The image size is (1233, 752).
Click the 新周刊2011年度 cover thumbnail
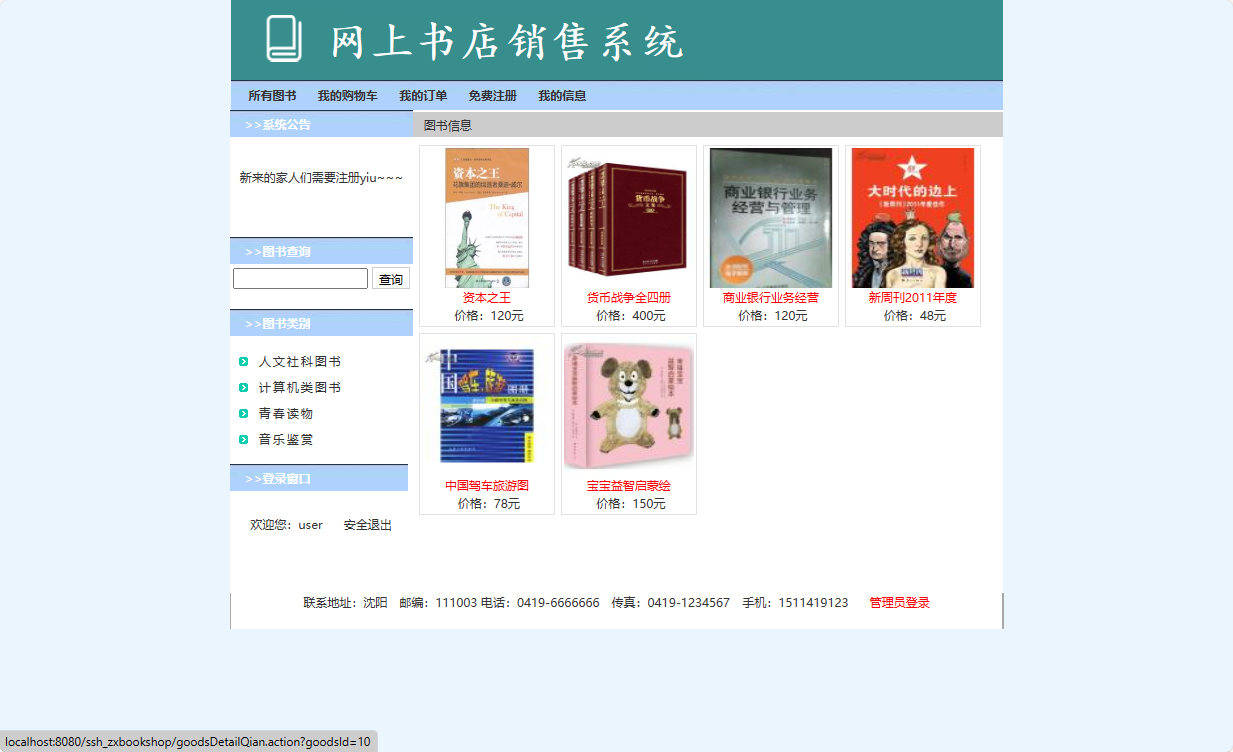pyautogui.click(x=912, y=217)
